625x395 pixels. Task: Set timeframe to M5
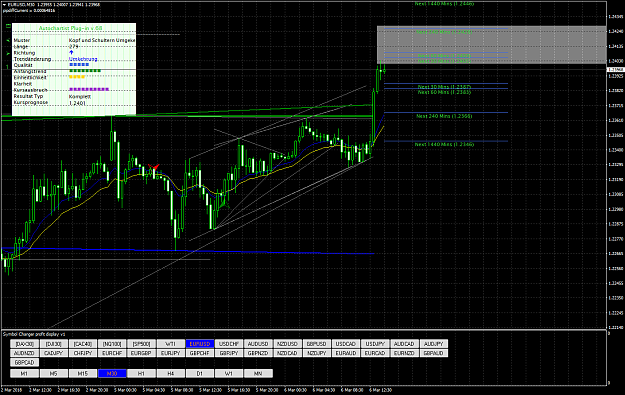54,373
